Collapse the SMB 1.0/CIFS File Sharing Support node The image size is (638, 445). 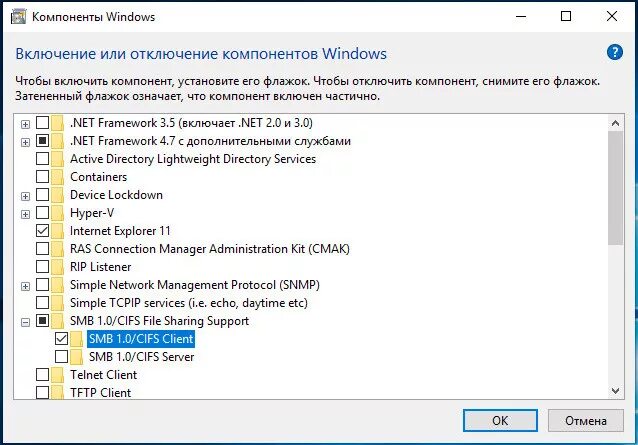[x=25, y=322]
